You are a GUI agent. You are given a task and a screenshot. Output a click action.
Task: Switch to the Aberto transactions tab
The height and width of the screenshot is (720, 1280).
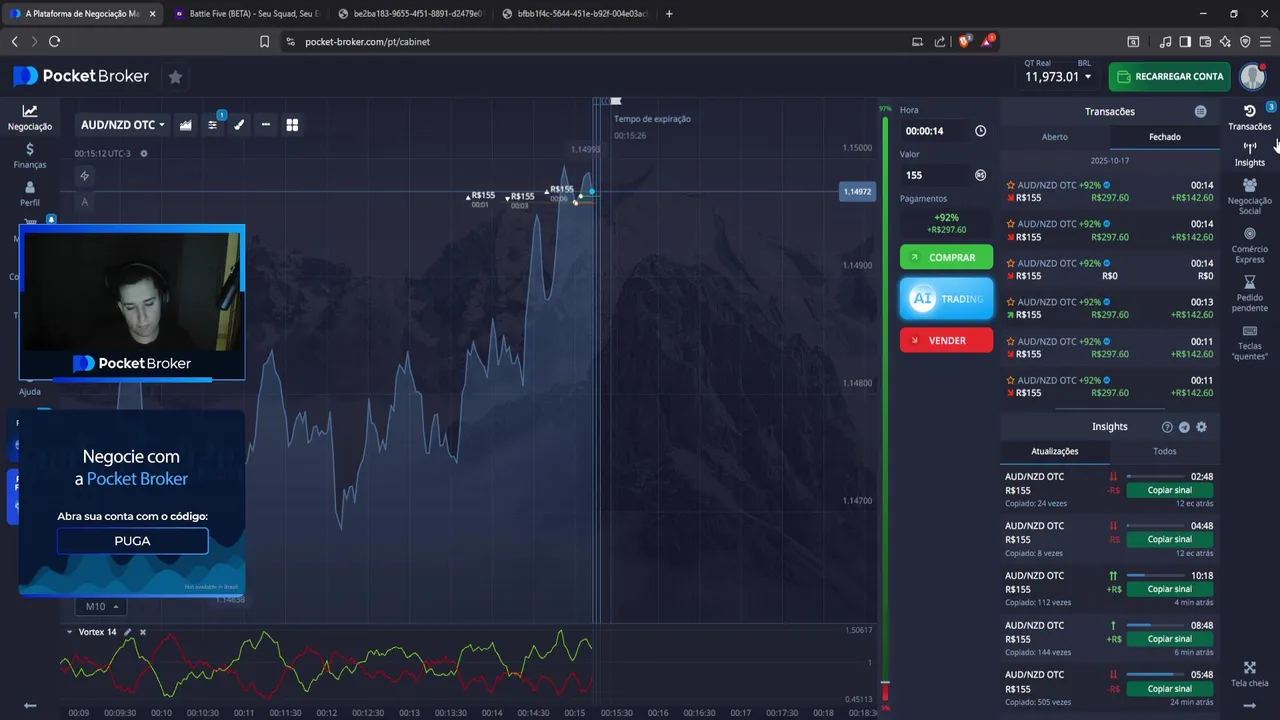(1055, 137)
